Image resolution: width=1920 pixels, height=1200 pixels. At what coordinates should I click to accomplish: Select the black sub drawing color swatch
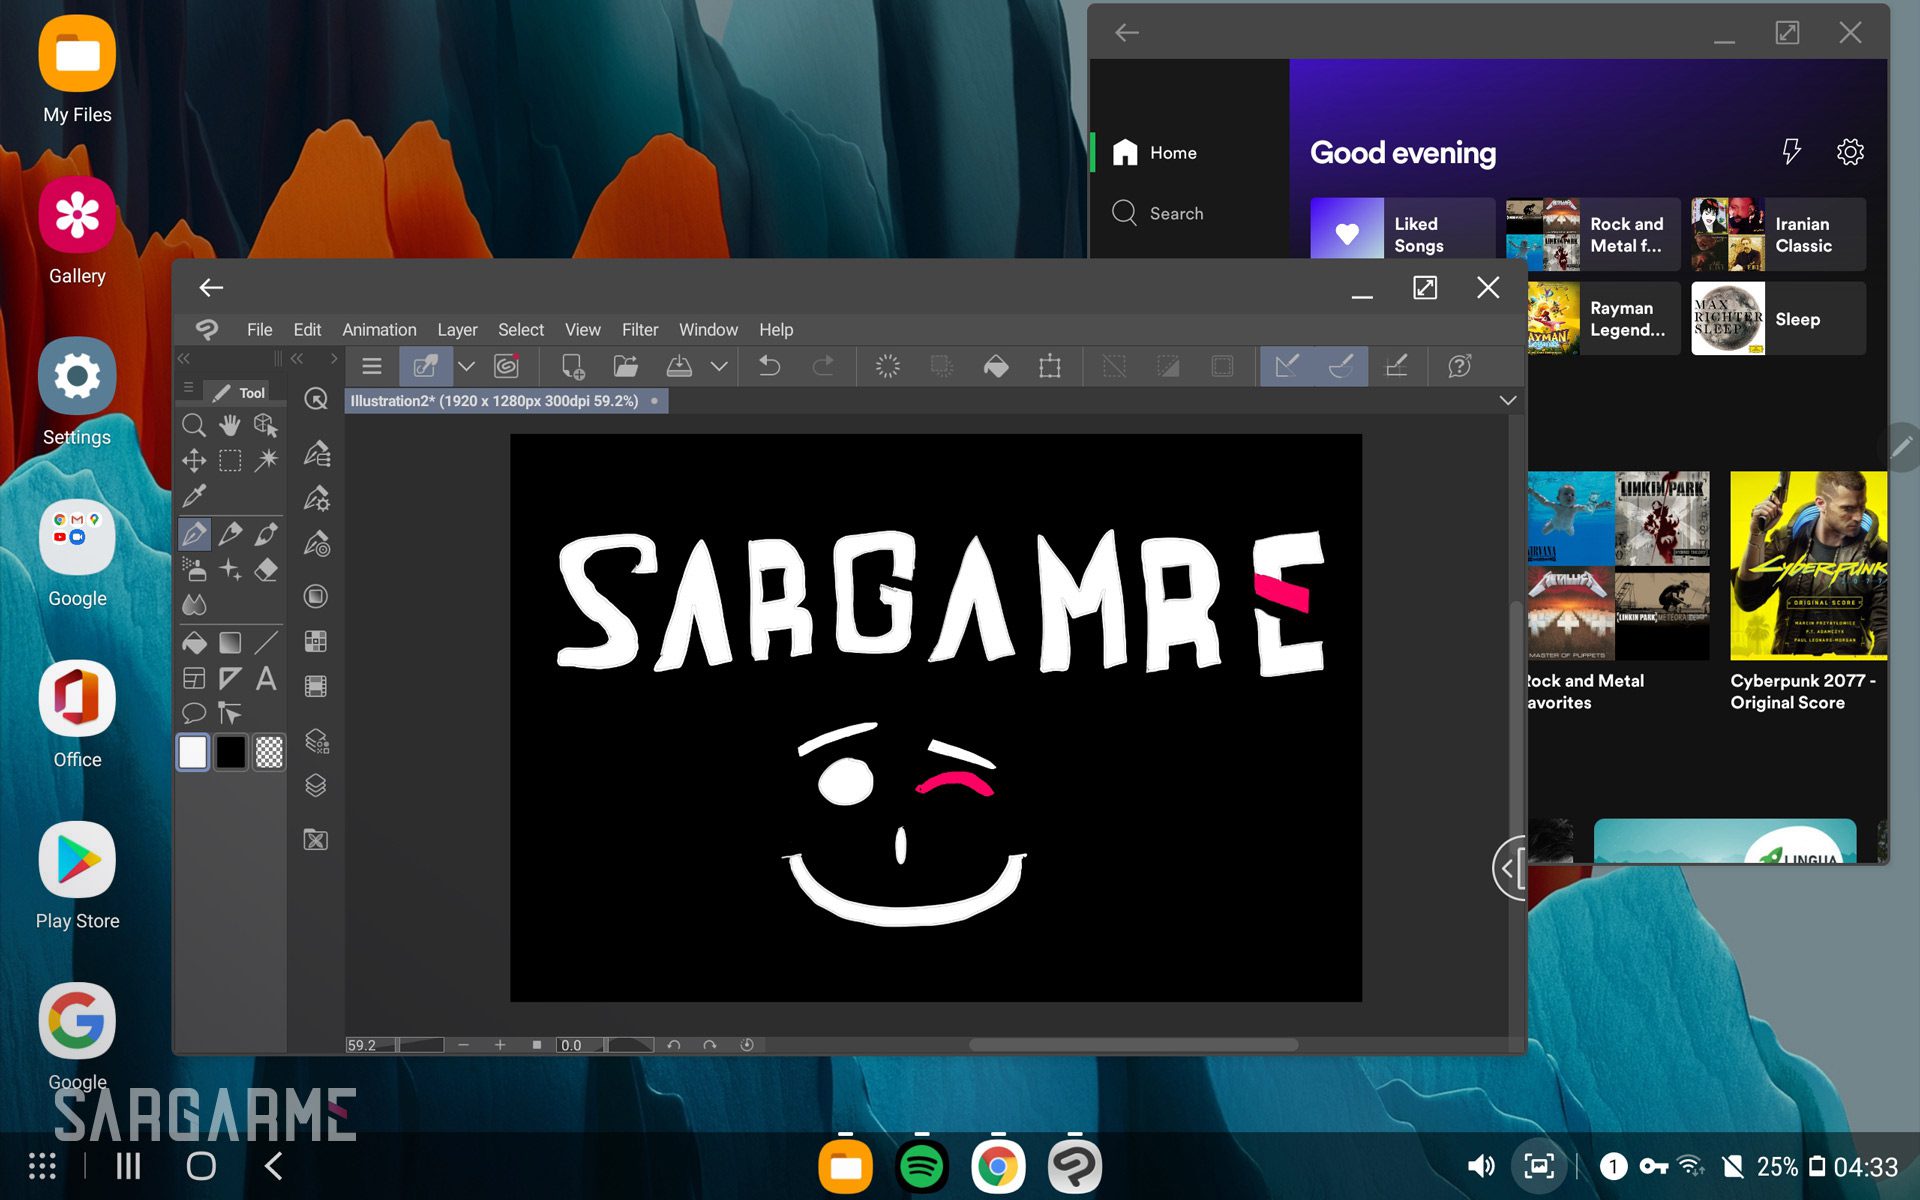(x=231, y=752)
